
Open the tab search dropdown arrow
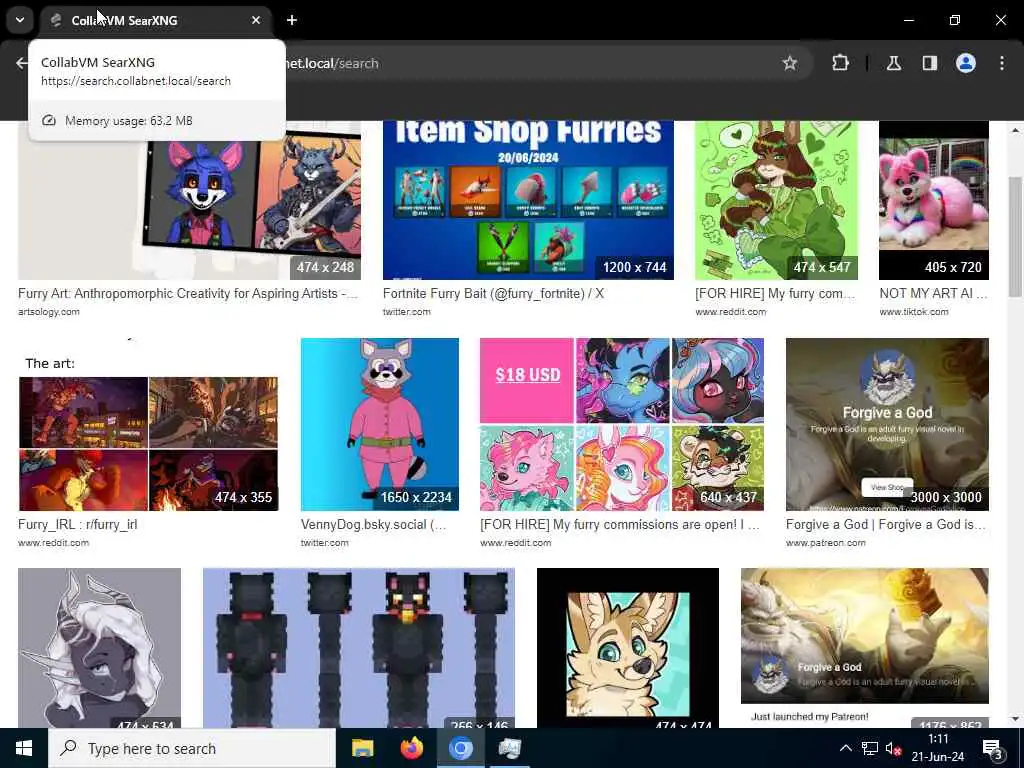click(x=20, y=20)
